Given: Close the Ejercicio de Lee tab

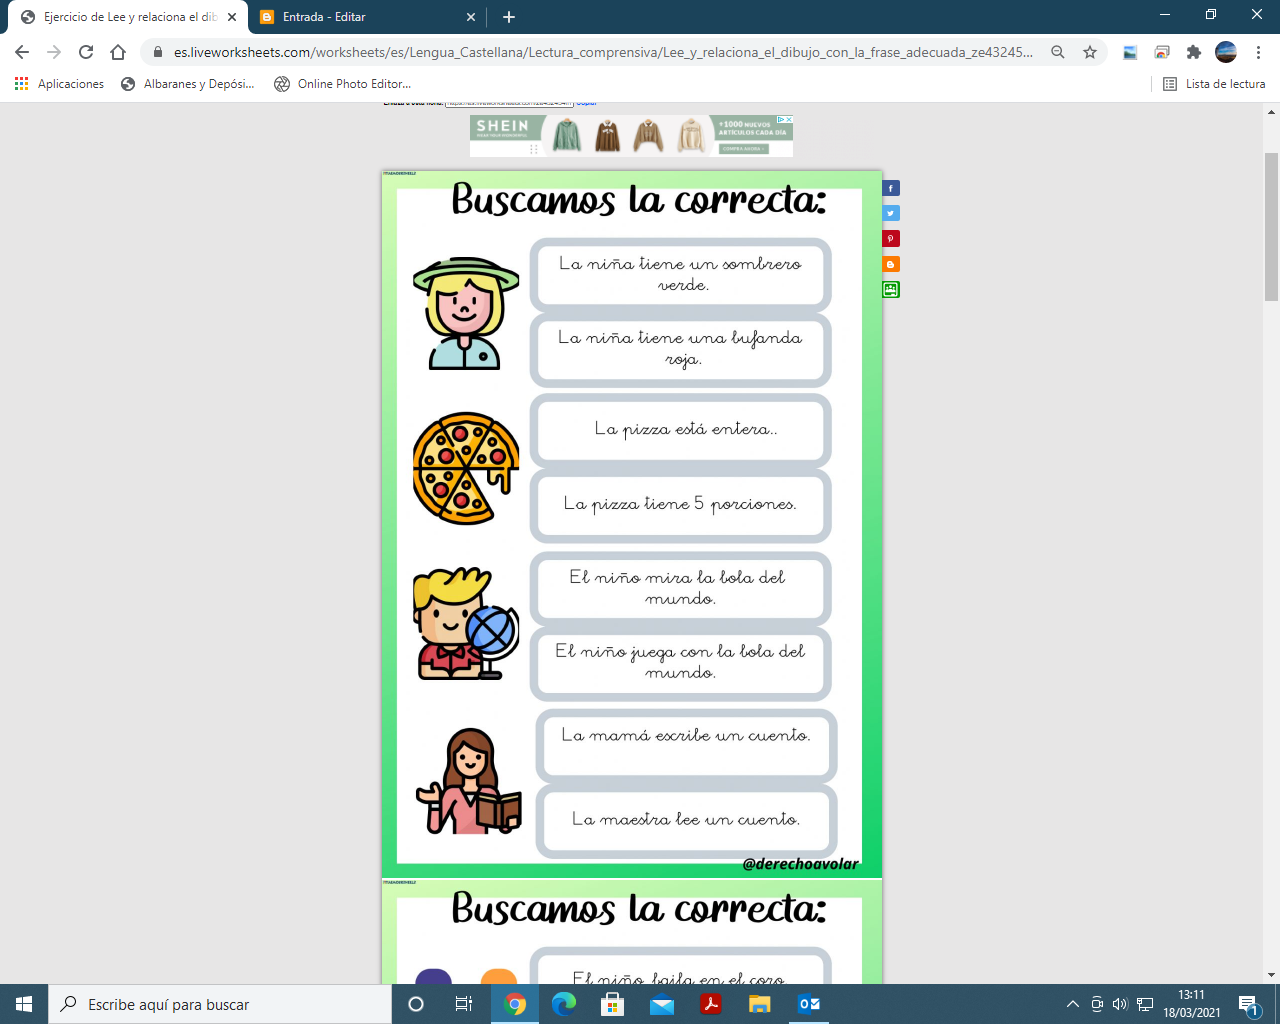Looking at the screenshot, I should pyautogui.click(x=232, y=17).
